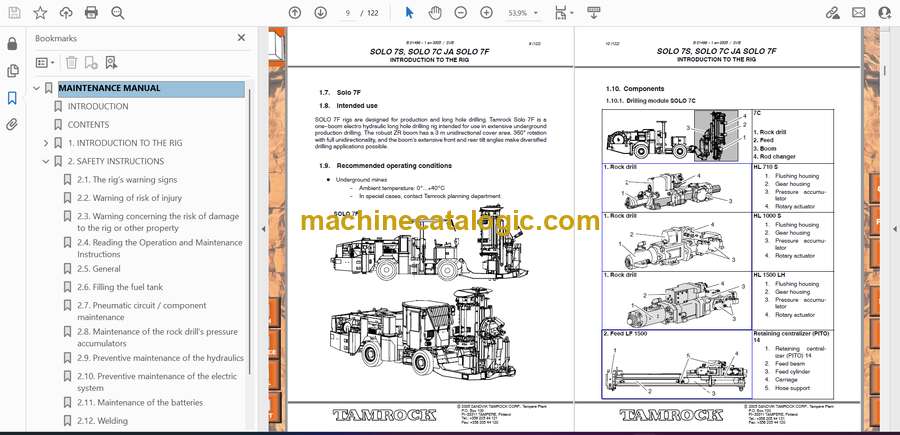Open the find text magnifier

tap(118, 13)
